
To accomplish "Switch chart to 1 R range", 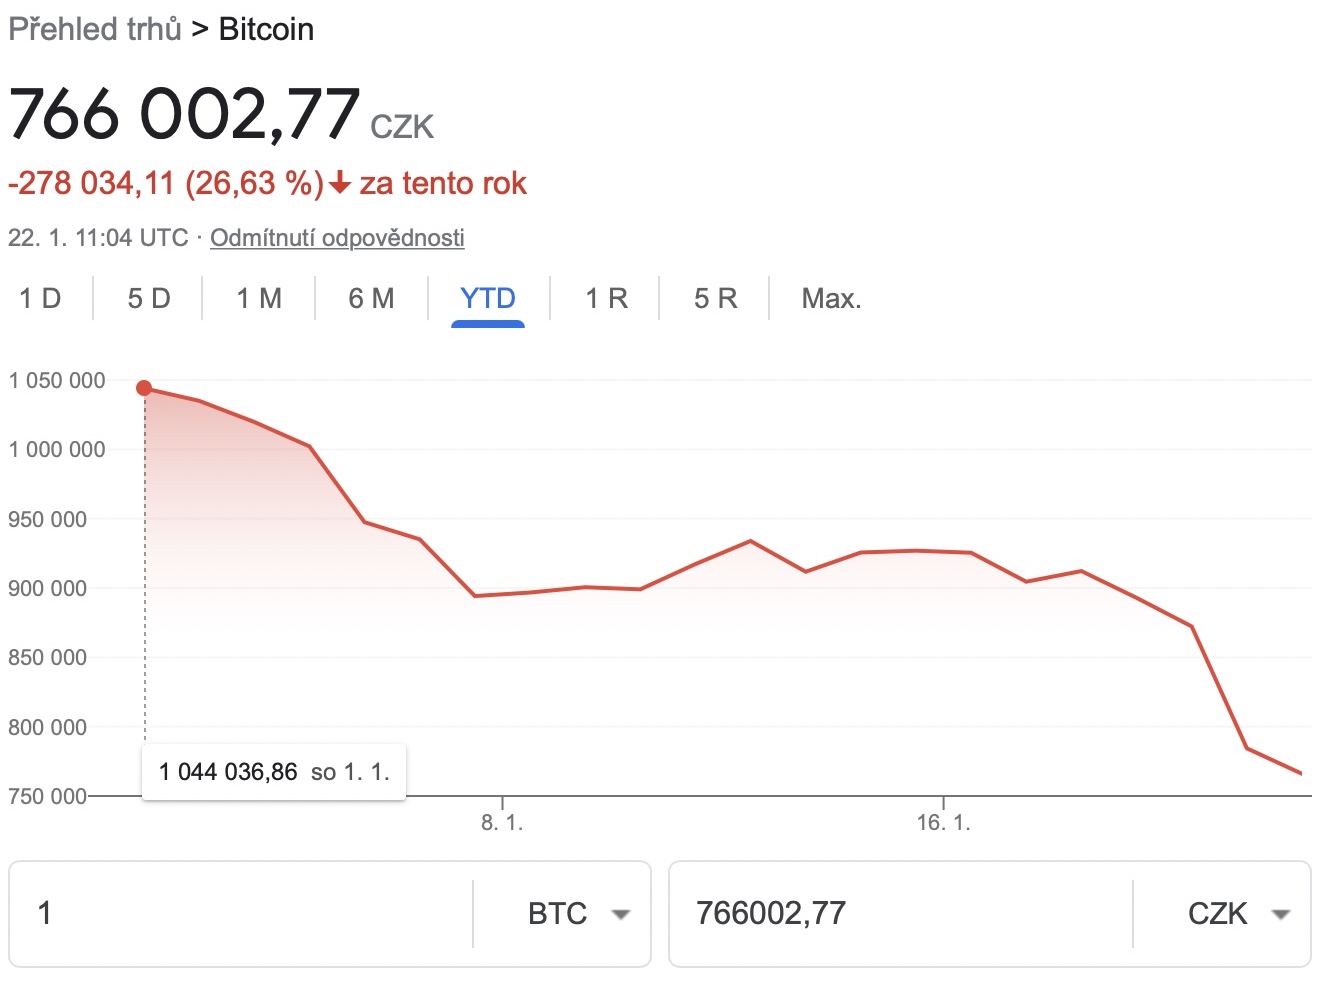I will [606, 299].
